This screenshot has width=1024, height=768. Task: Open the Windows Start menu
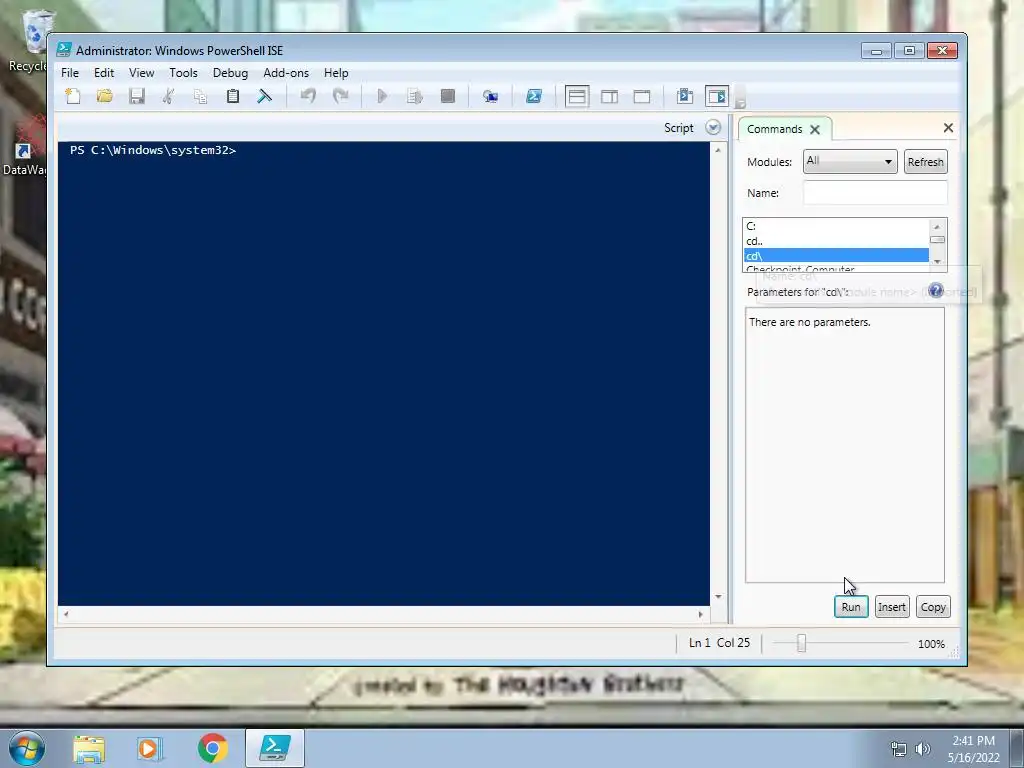(x=26, y=748)
